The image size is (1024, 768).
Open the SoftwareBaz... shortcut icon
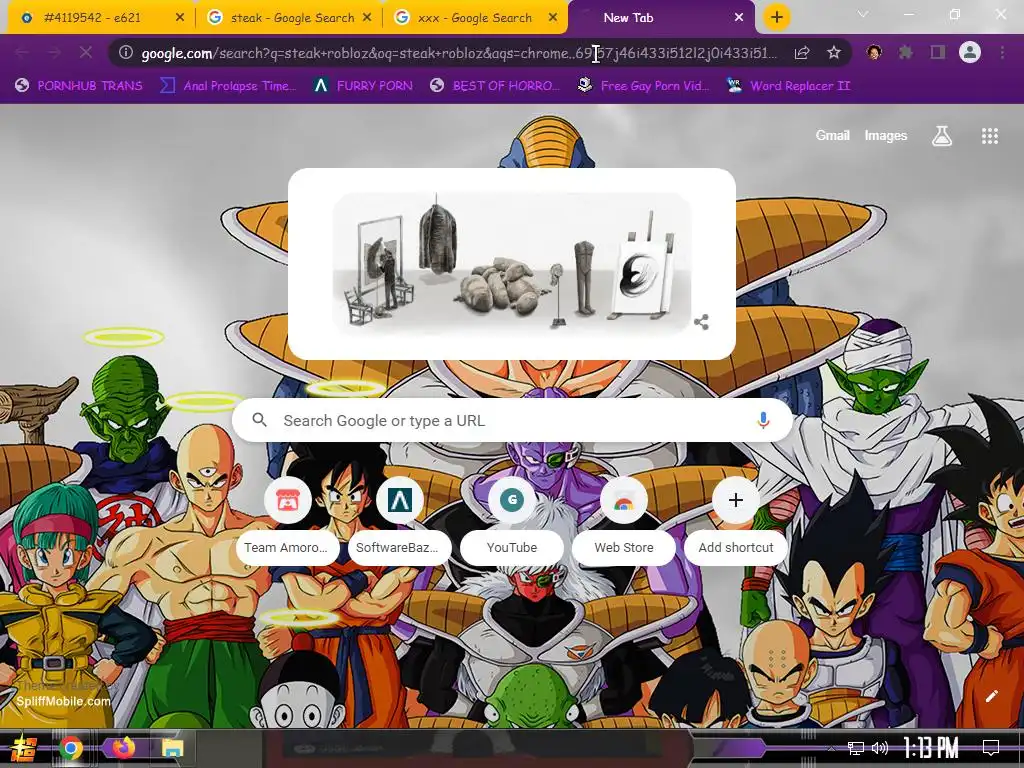coord(400,500)
